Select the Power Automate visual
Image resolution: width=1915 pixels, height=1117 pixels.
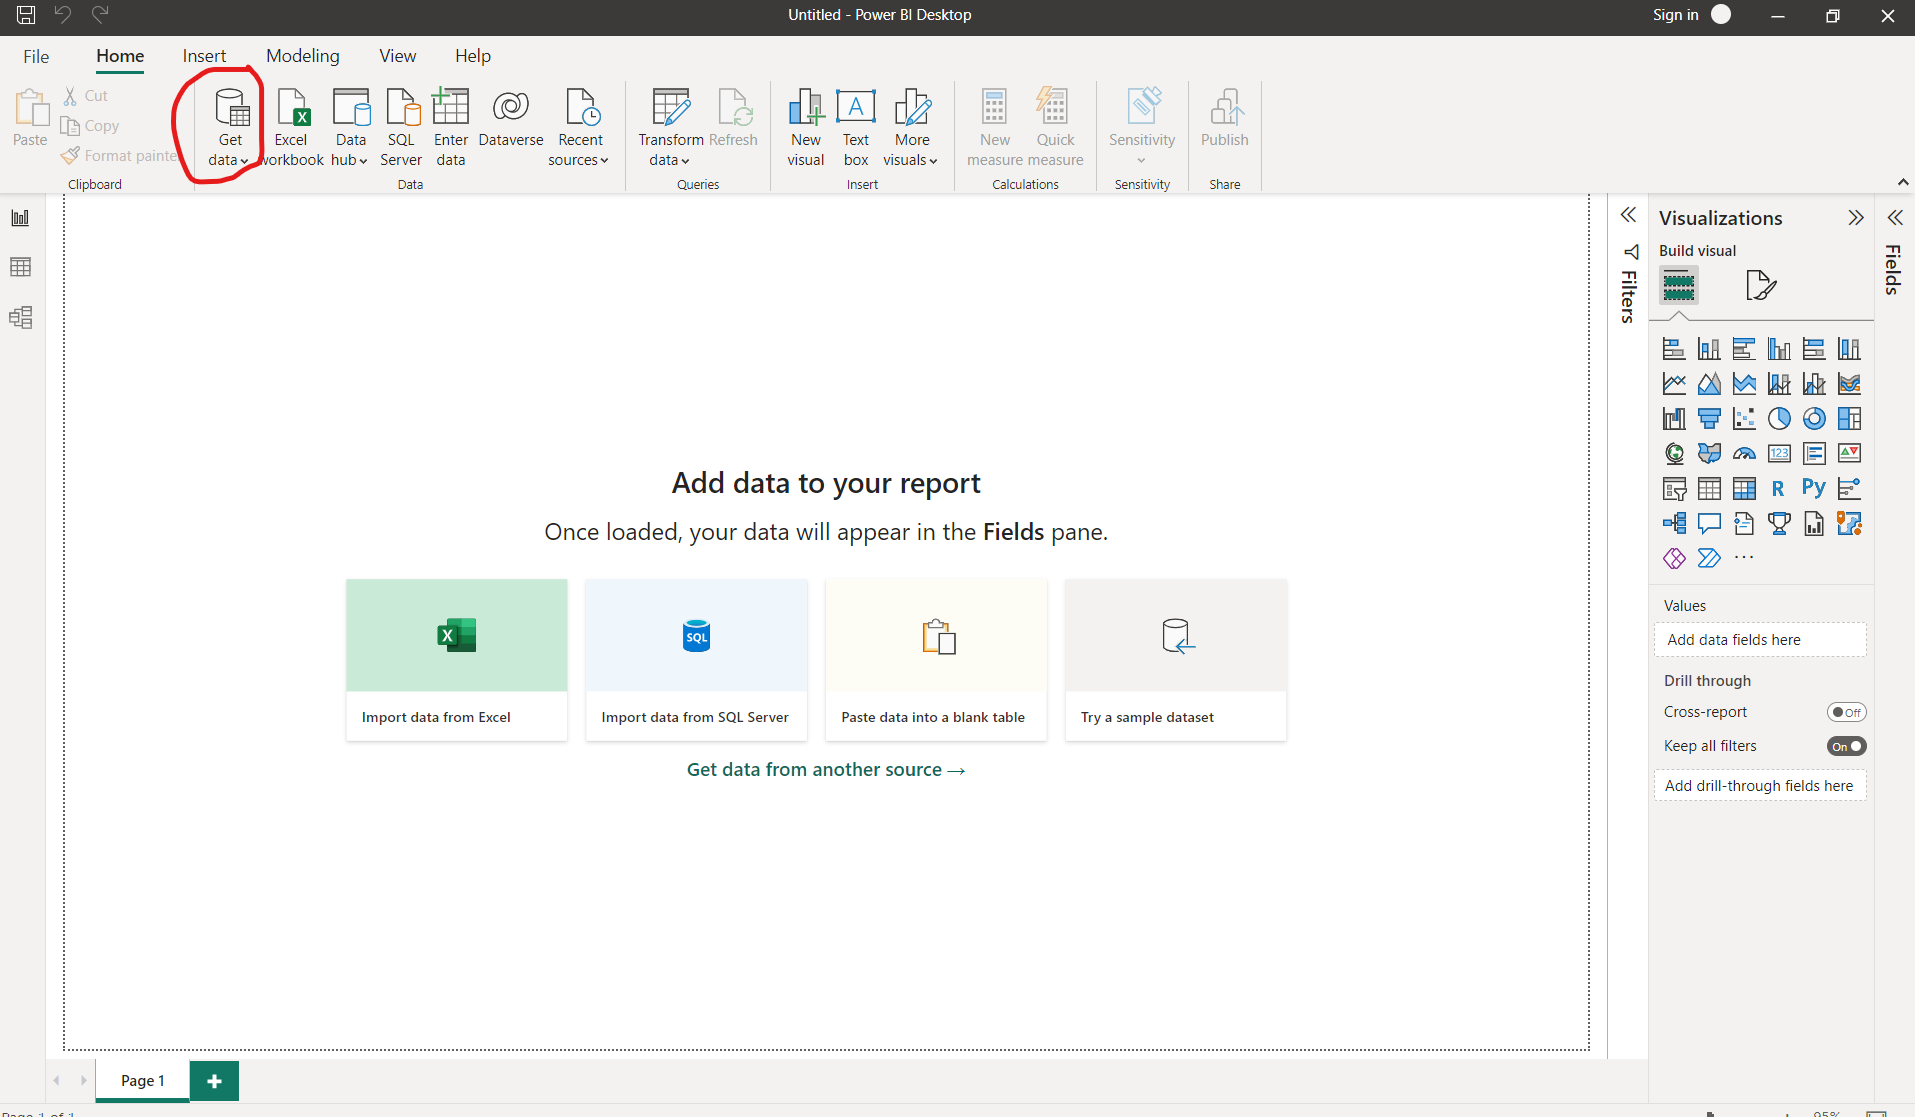(x=1709, y=558)
